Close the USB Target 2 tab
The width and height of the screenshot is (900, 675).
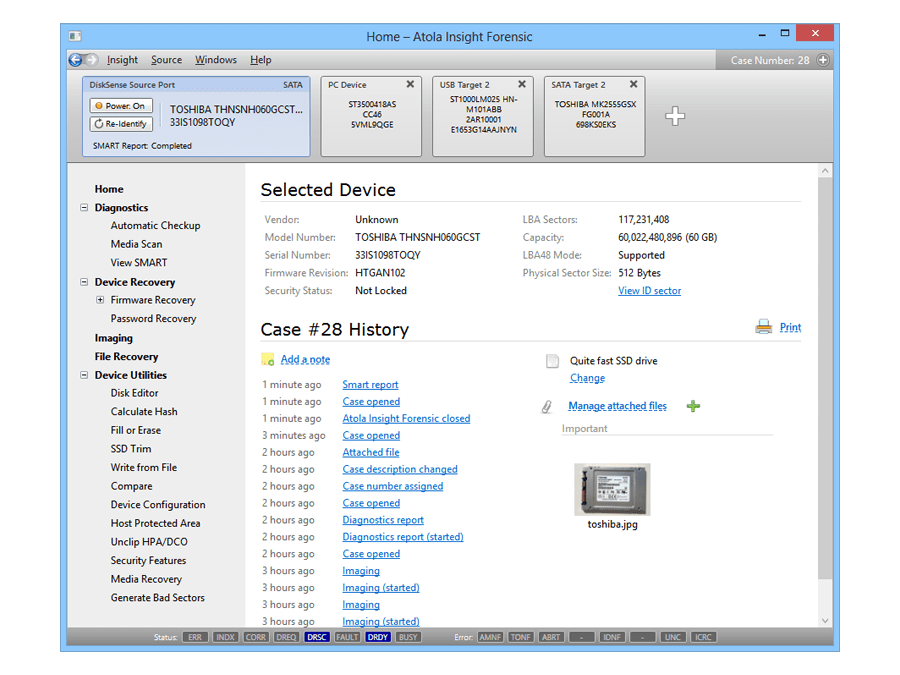(x=522, y=84)
